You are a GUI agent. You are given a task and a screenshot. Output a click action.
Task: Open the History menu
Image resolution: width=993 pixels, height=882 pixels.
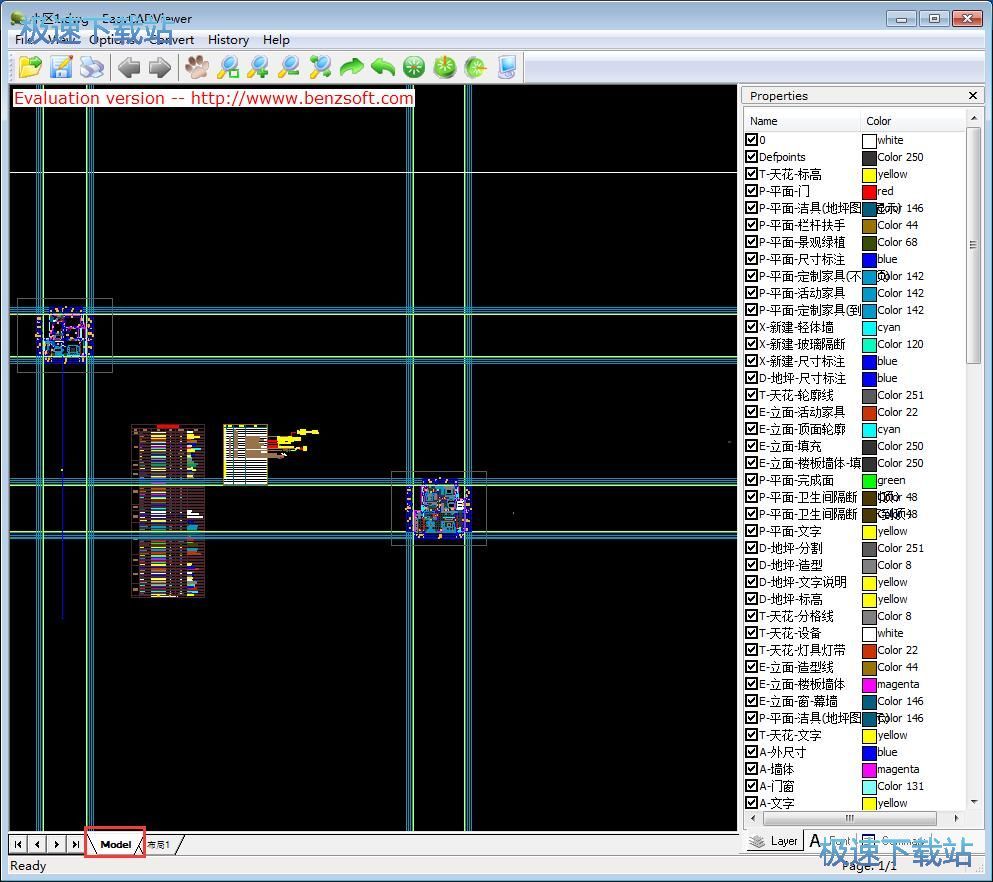(228, 40)
